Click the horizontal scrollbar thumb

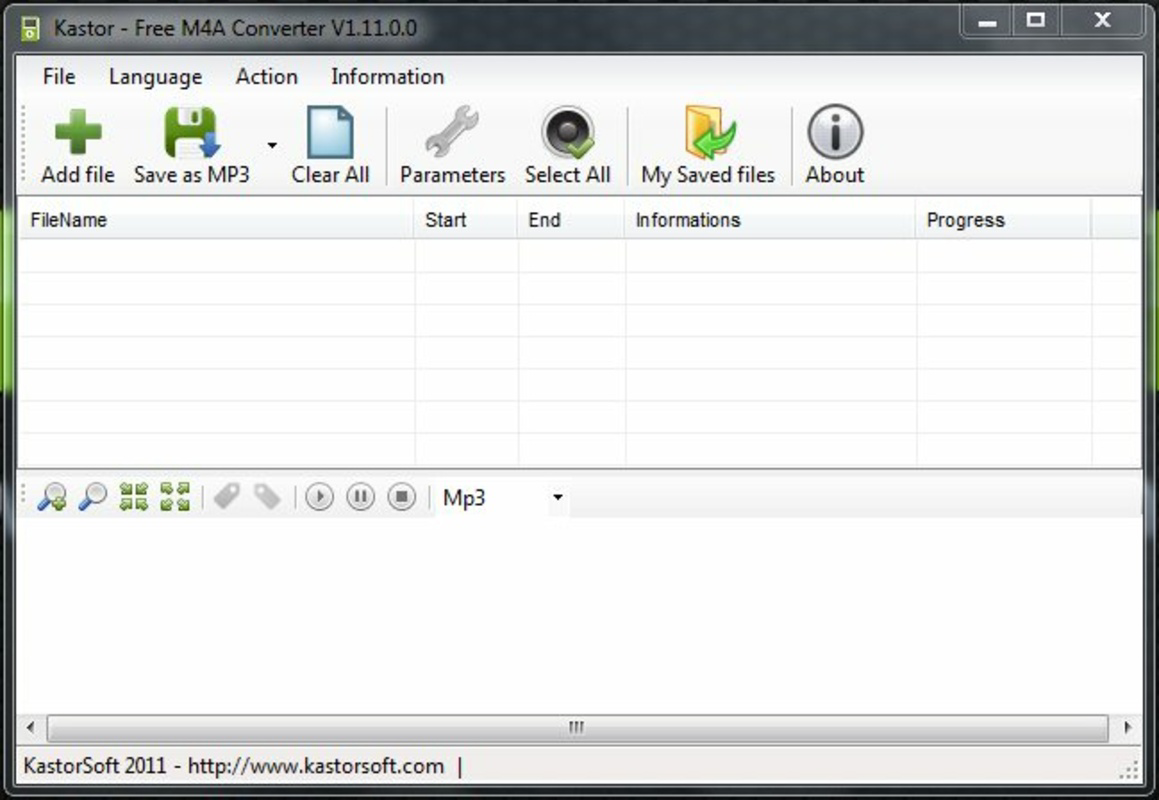[577, 728]
